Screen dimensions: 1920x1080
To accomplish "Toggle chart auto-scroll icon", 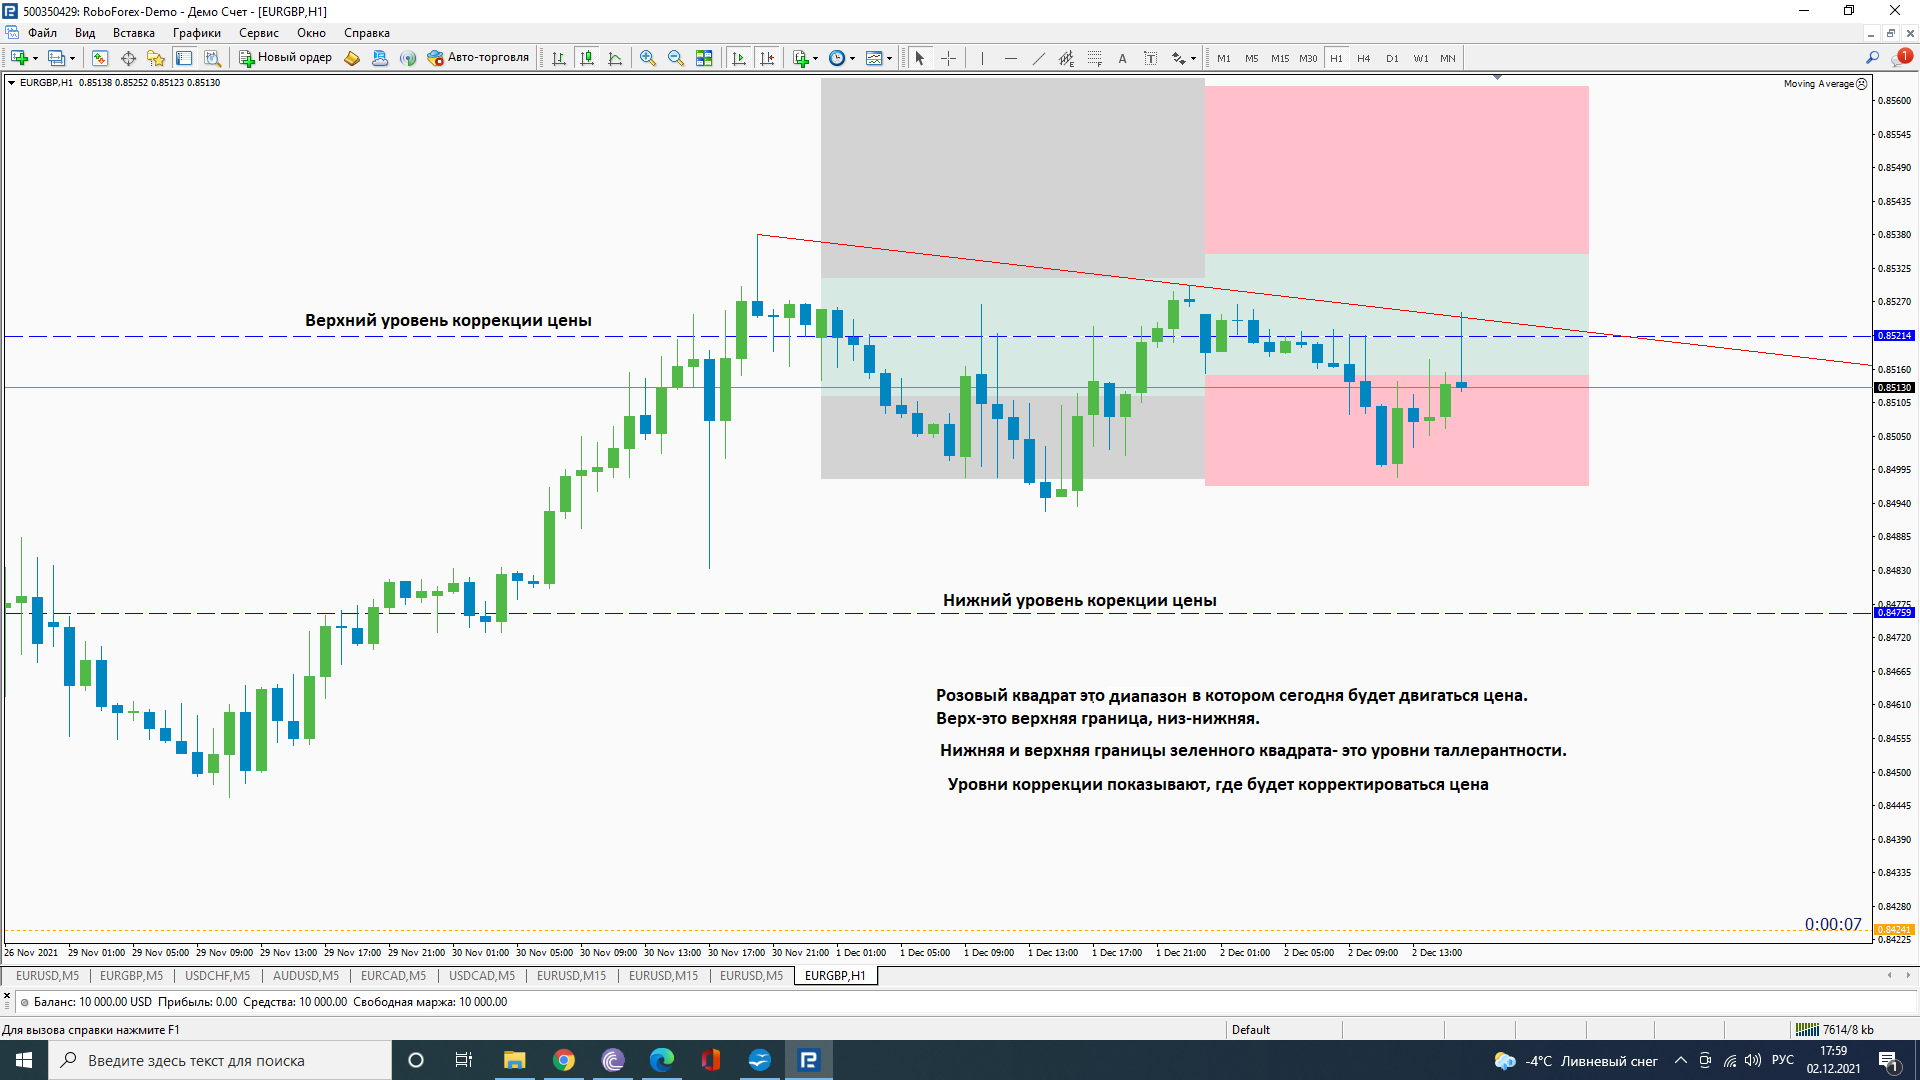I will click(739, 58).
